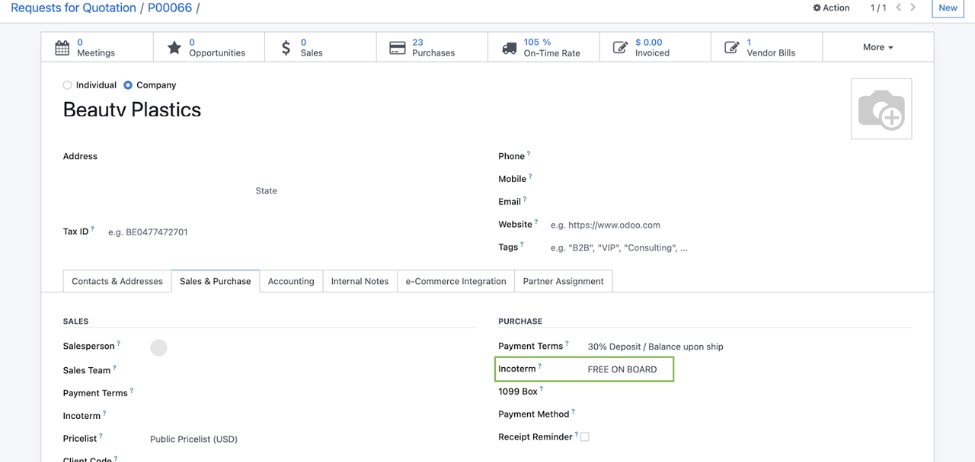Image resolution: width=975 pixels, height=462 pixels.
Task: Switch to Contacts & Addresses tab
Action: click(x=117, y=281)
